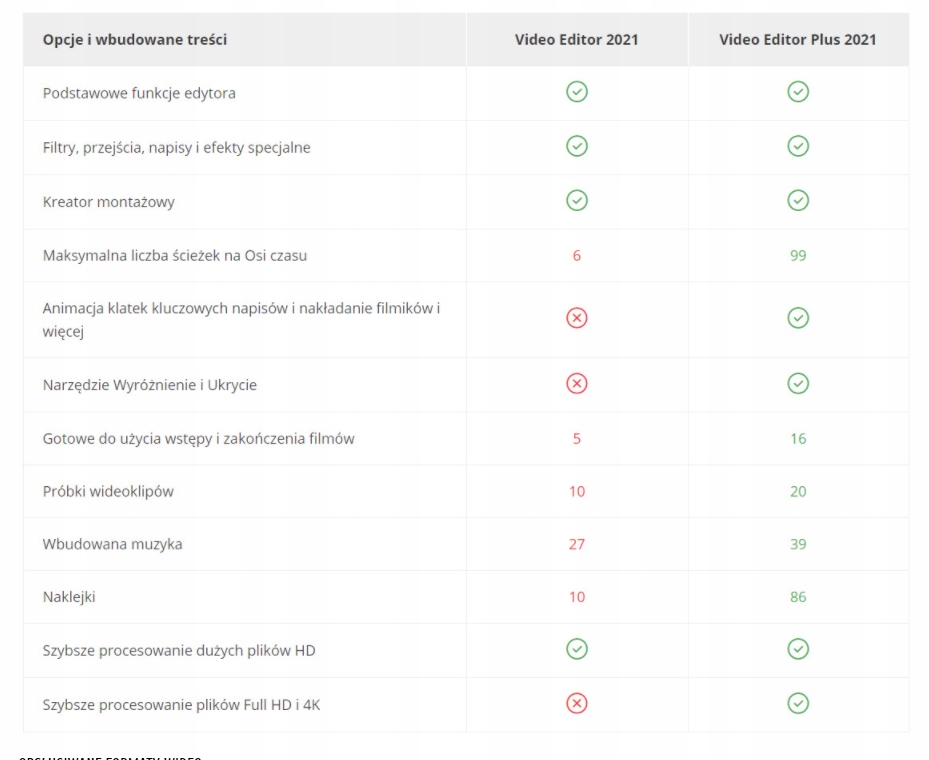
Task: Click the value 86 in the Naklejki row
Action: point(798,597)
